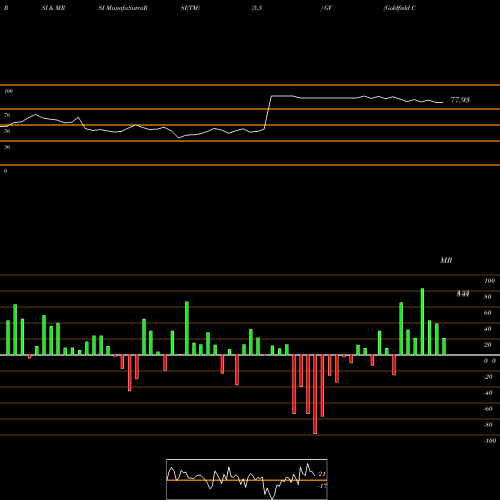Click the 'SI MunafaSutraR' header text
This screenshot has height=500, width=500.
click(x=123, y=8)
